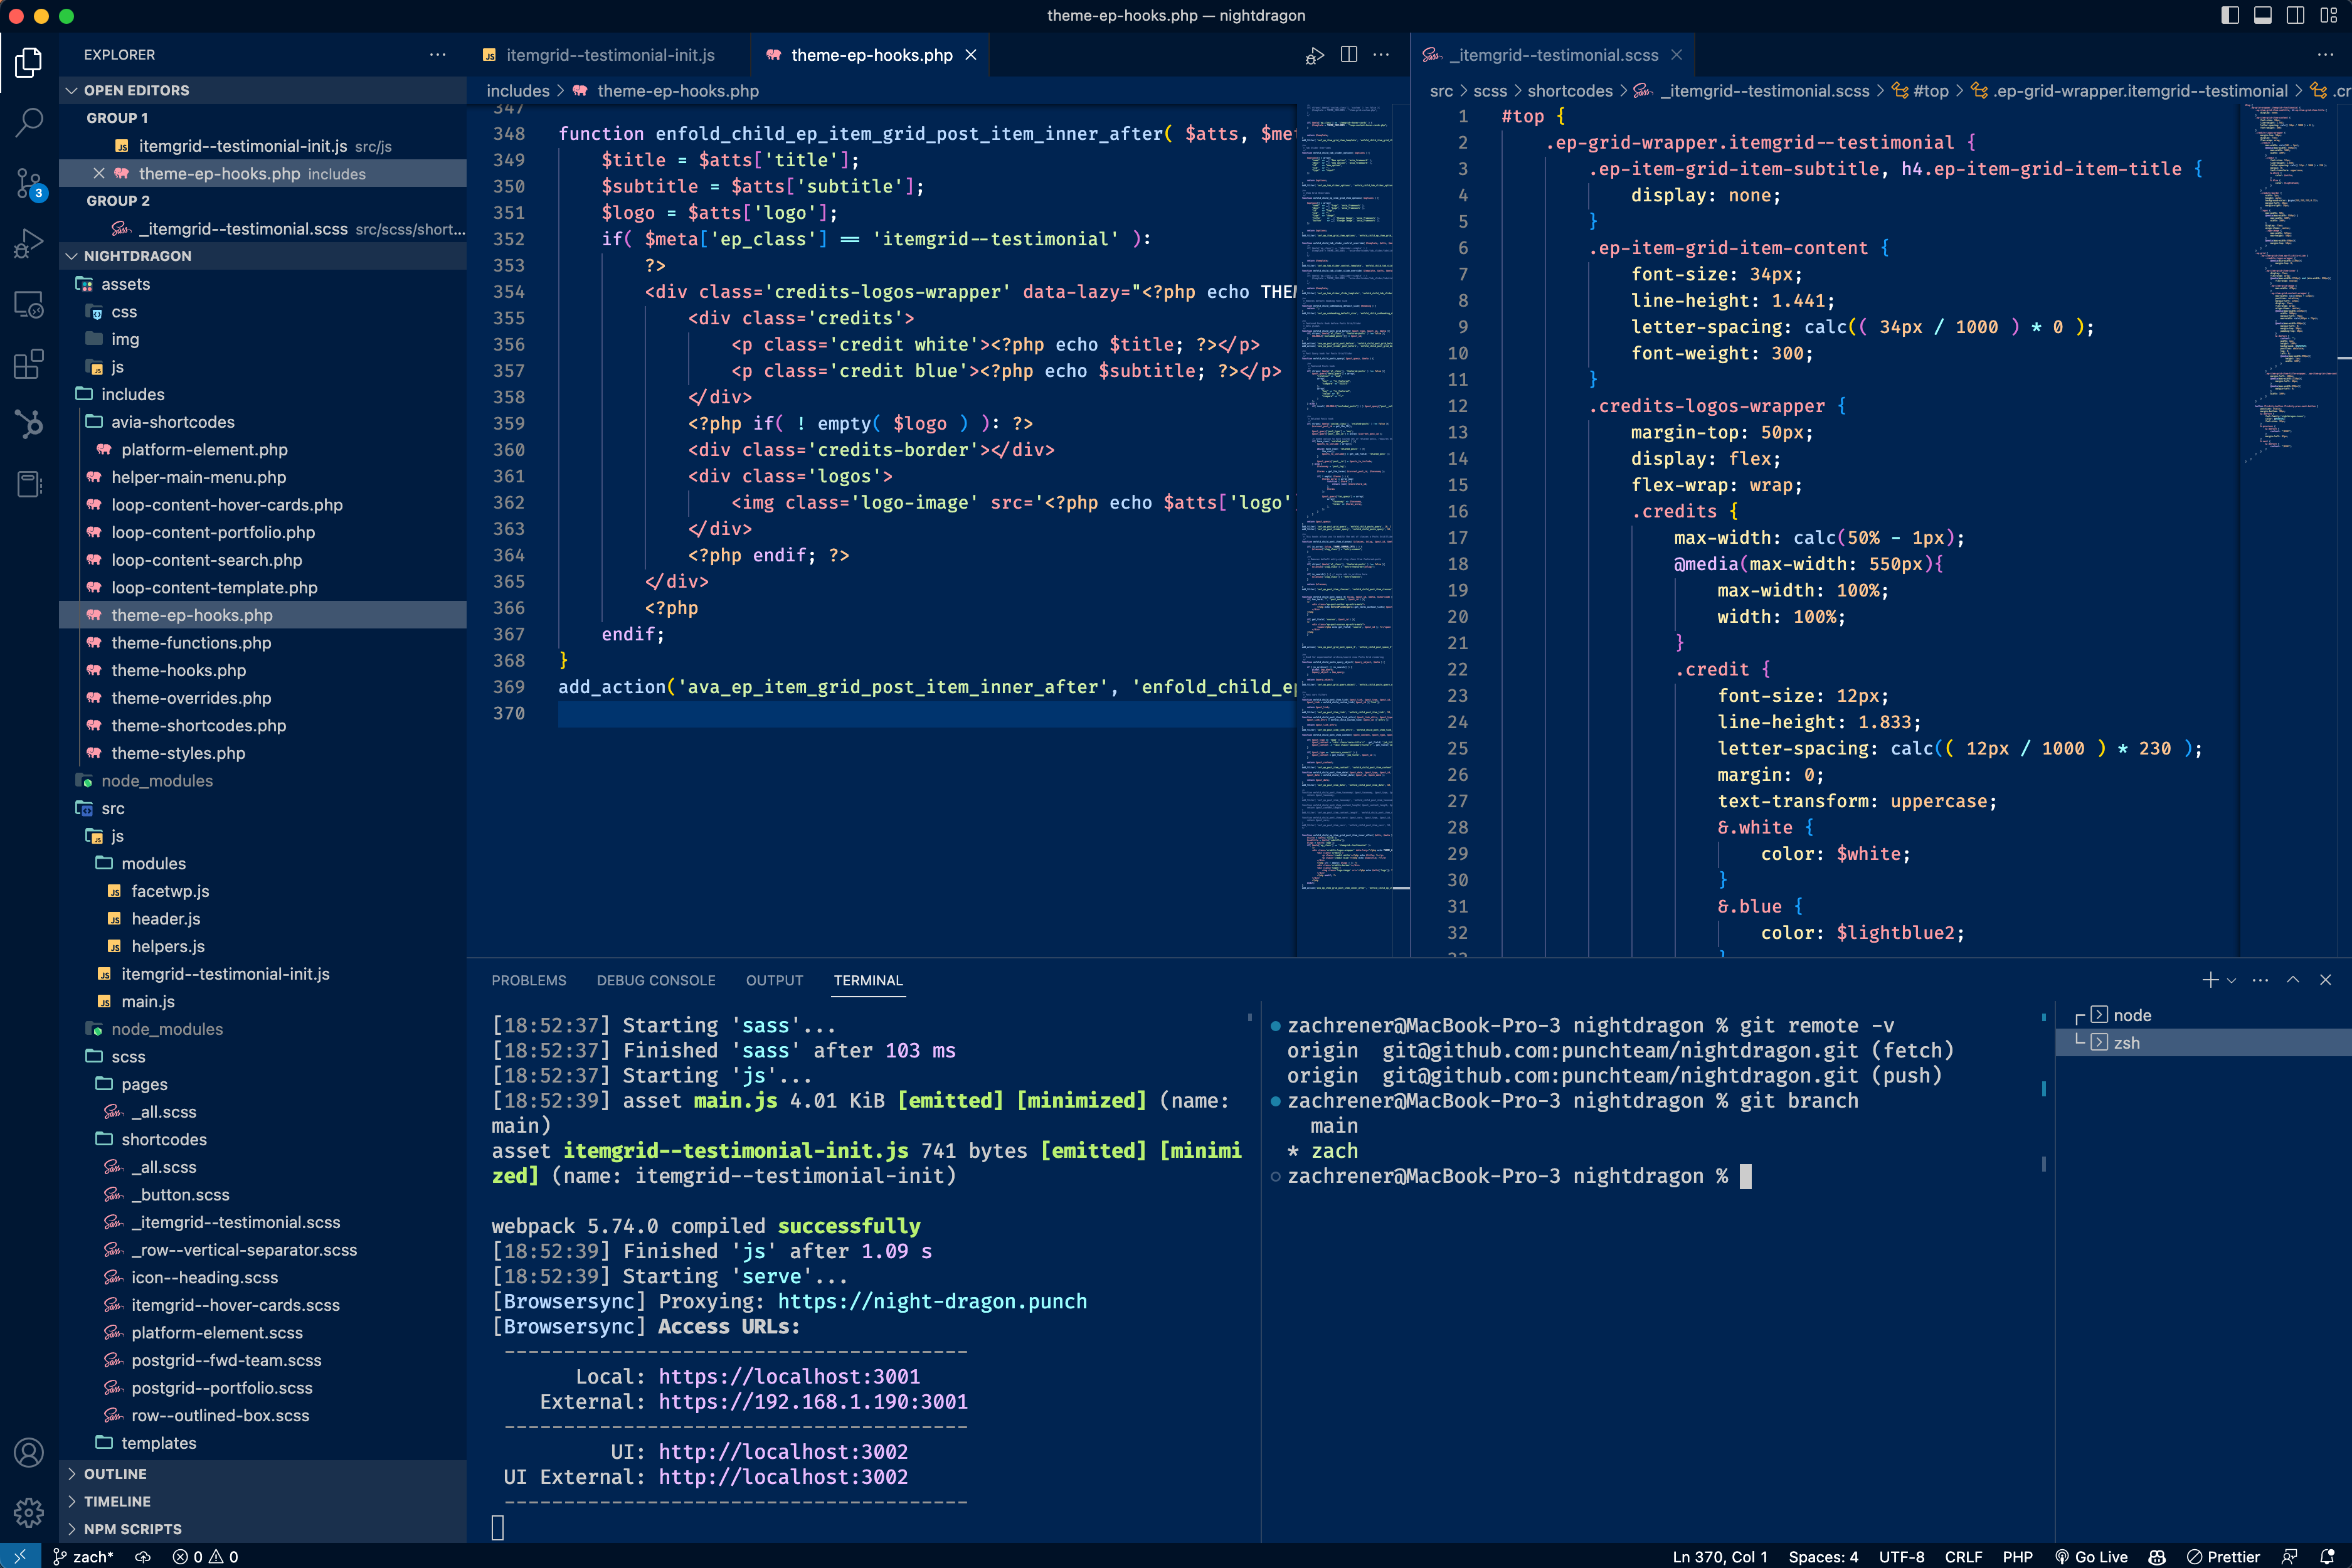Toggle the Secondary Side Bar
Screen dimensions: 2352x1568
(x=2296, y=15)
